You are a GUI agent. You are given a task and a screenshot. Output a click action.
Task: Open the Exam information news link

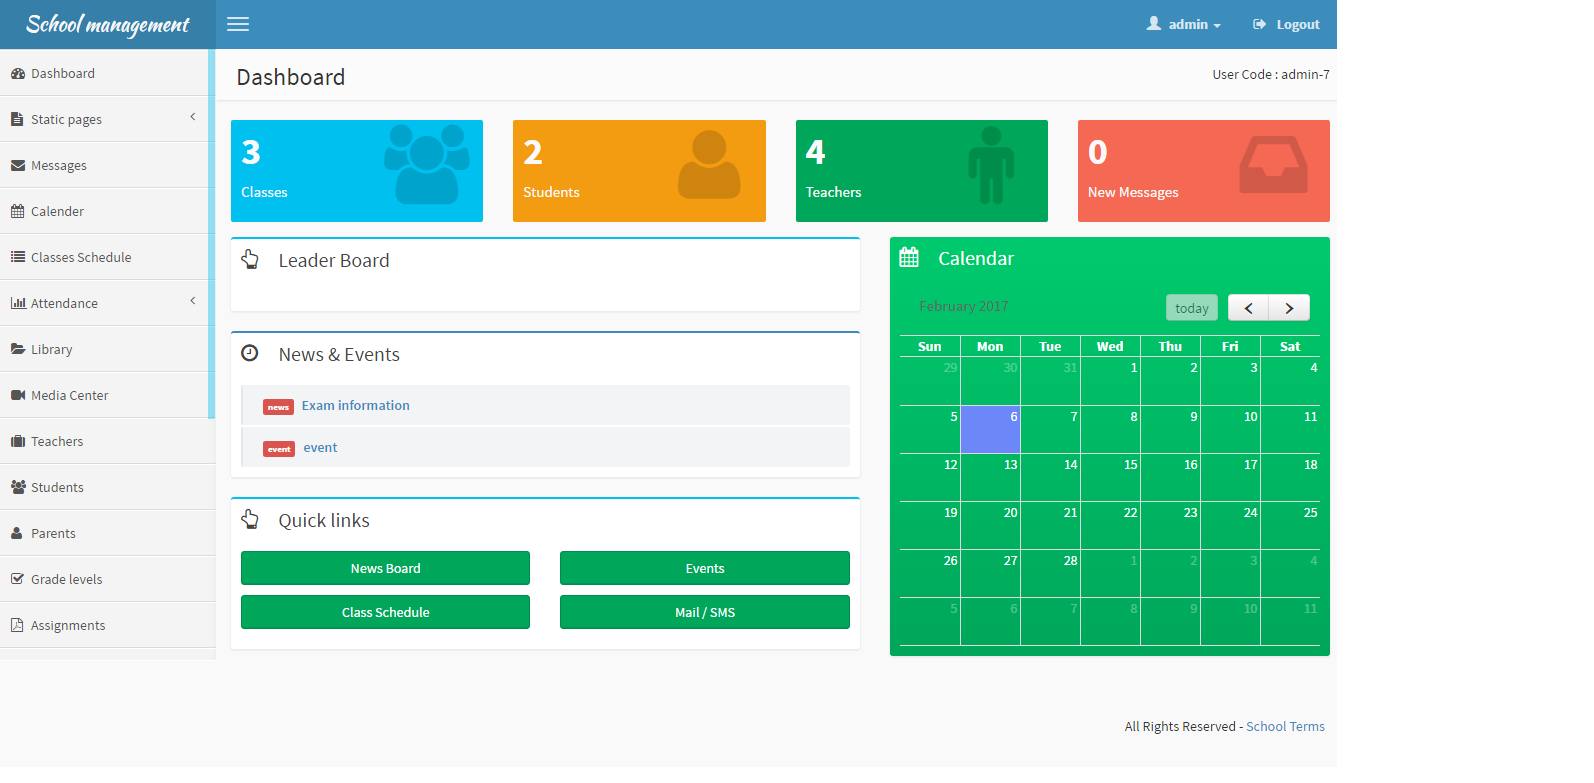click(x=355, y=405)
